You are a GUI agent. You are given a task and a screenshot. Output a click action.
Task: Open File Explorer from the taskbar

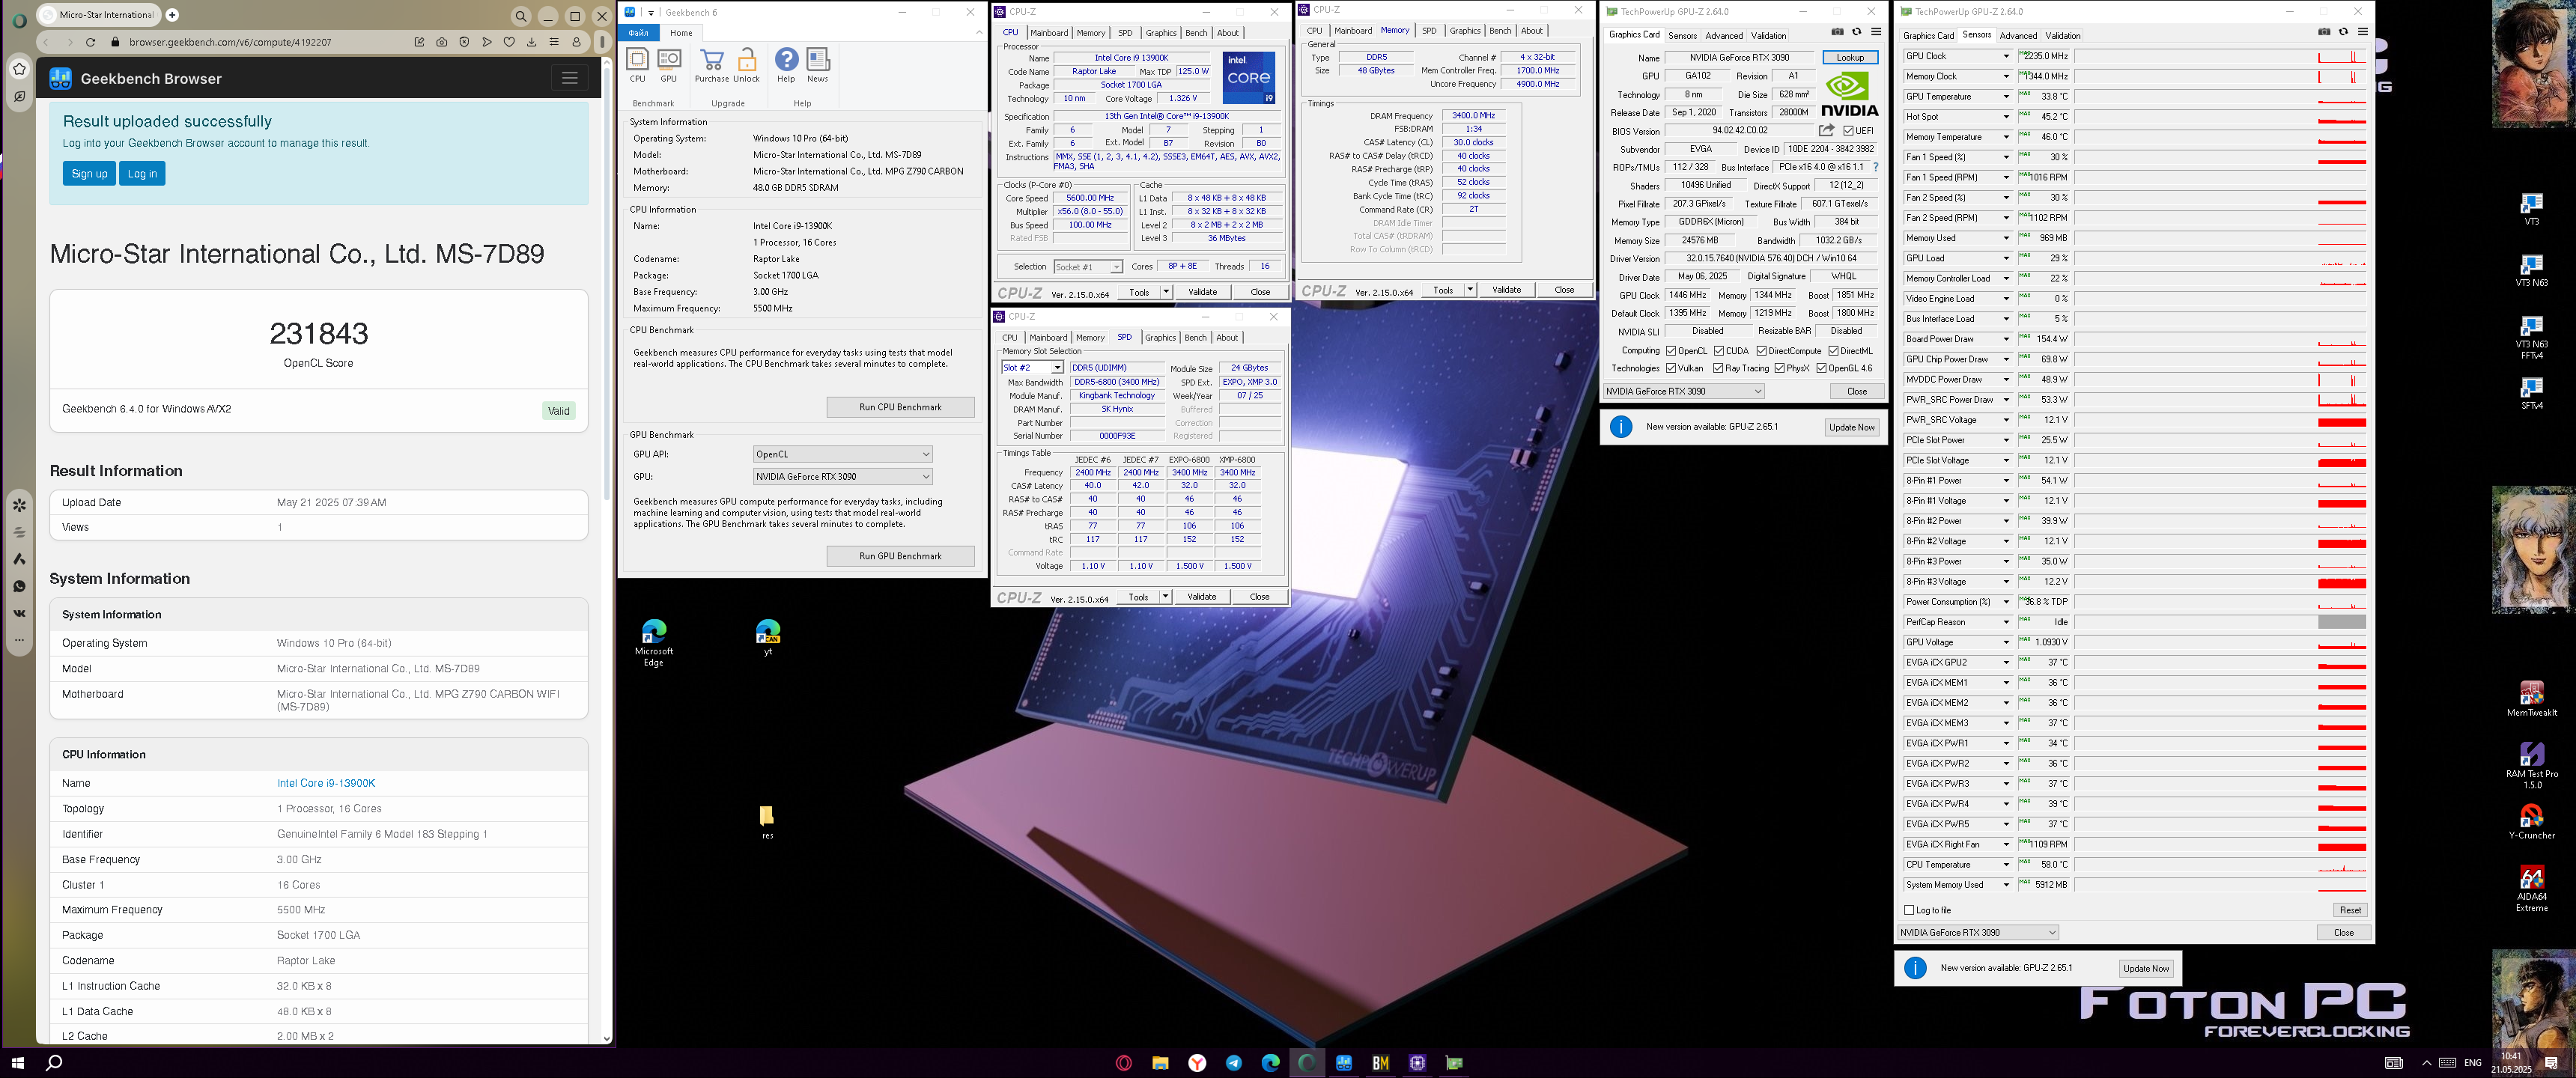click(1160, 1062)
